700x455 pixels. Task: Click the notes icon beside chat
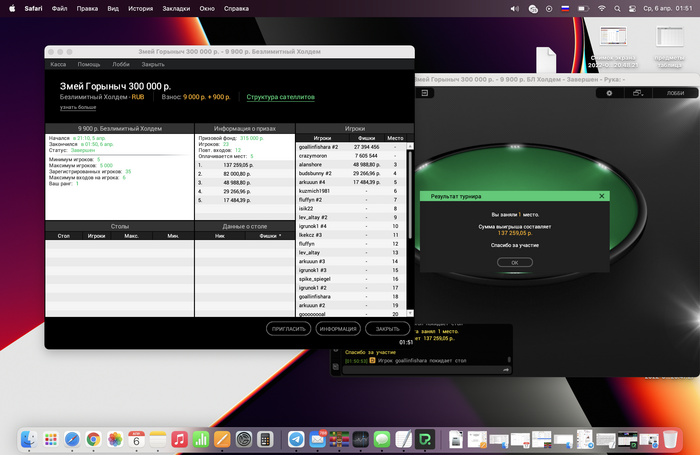(x=336, y=367)
